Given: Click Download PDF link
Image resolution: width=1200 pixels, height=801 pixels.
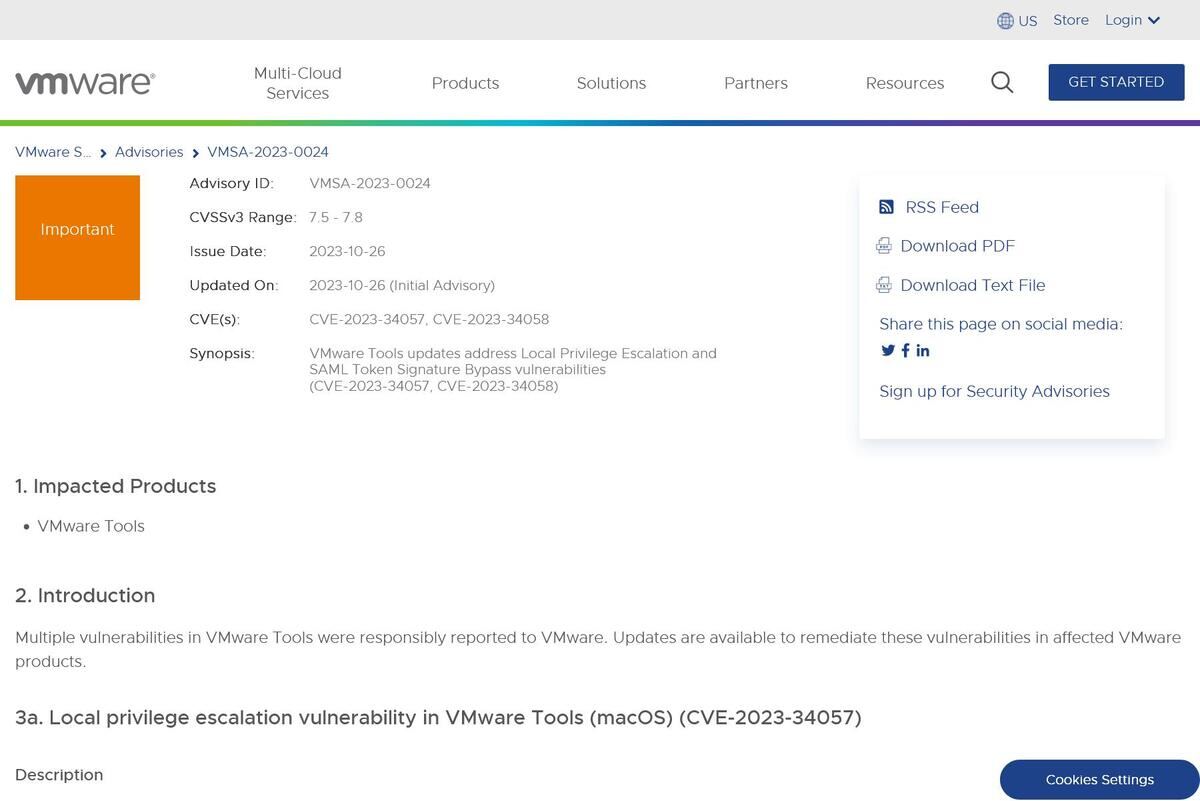Looking at the screenshot, I should click(x=958, y=246).
